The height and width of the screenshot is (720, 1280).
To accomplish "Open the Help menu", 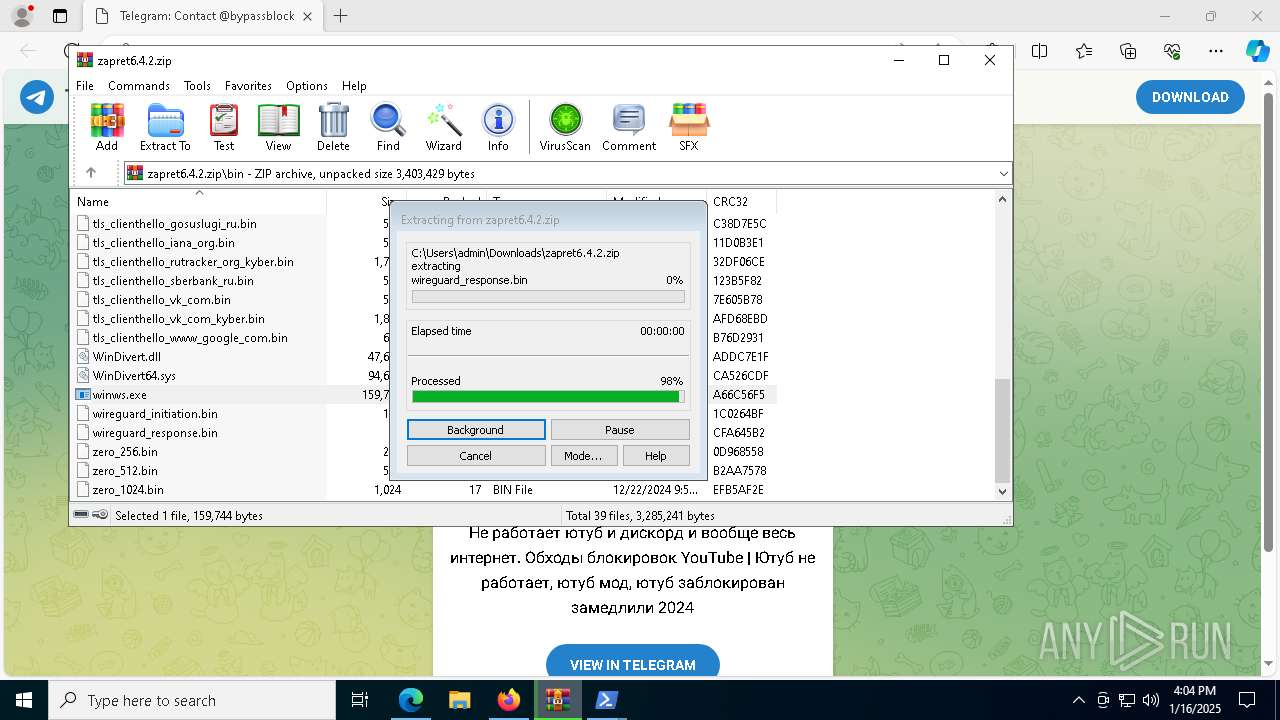I will (x=354, y=86).
